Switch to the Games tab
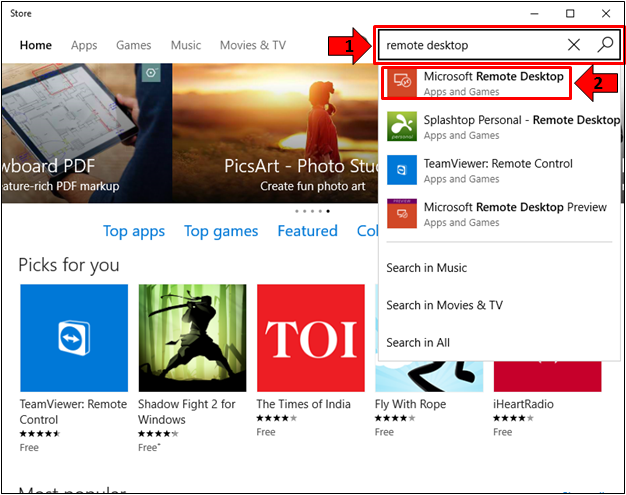The width and height of the screenshot is (626, 495). (x=133, y=45)
